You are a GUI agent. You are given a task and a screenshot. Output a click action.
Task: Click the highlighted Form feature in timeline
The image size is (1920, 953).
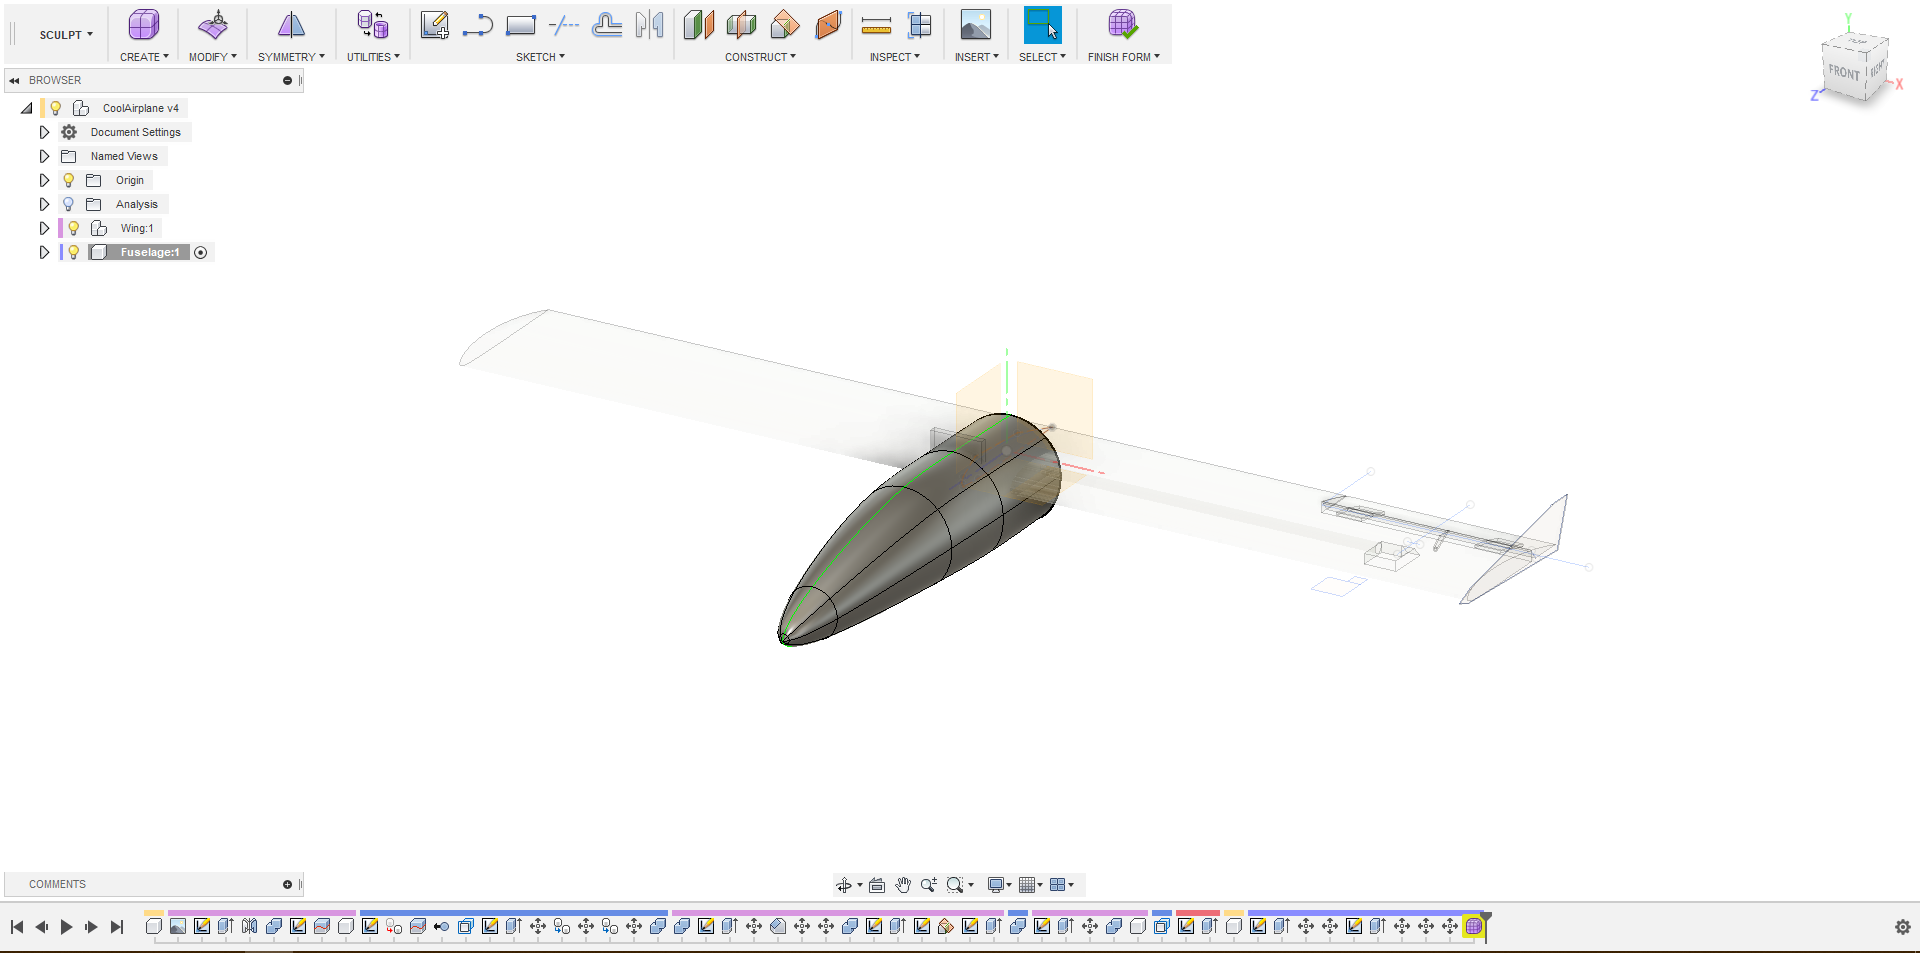pyautogui.click(x=1474, y=927)
